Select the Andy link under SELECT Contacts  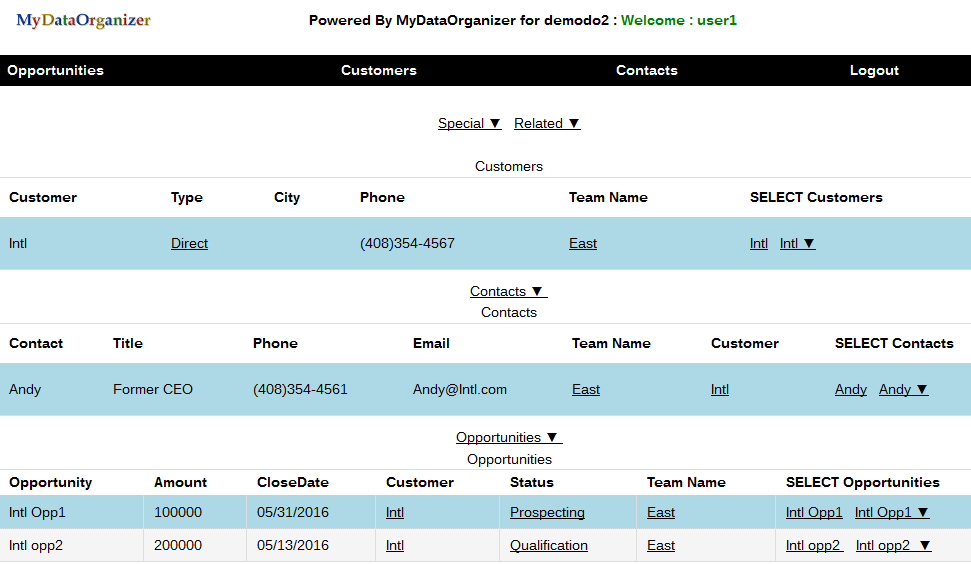(x=851, y=389)
